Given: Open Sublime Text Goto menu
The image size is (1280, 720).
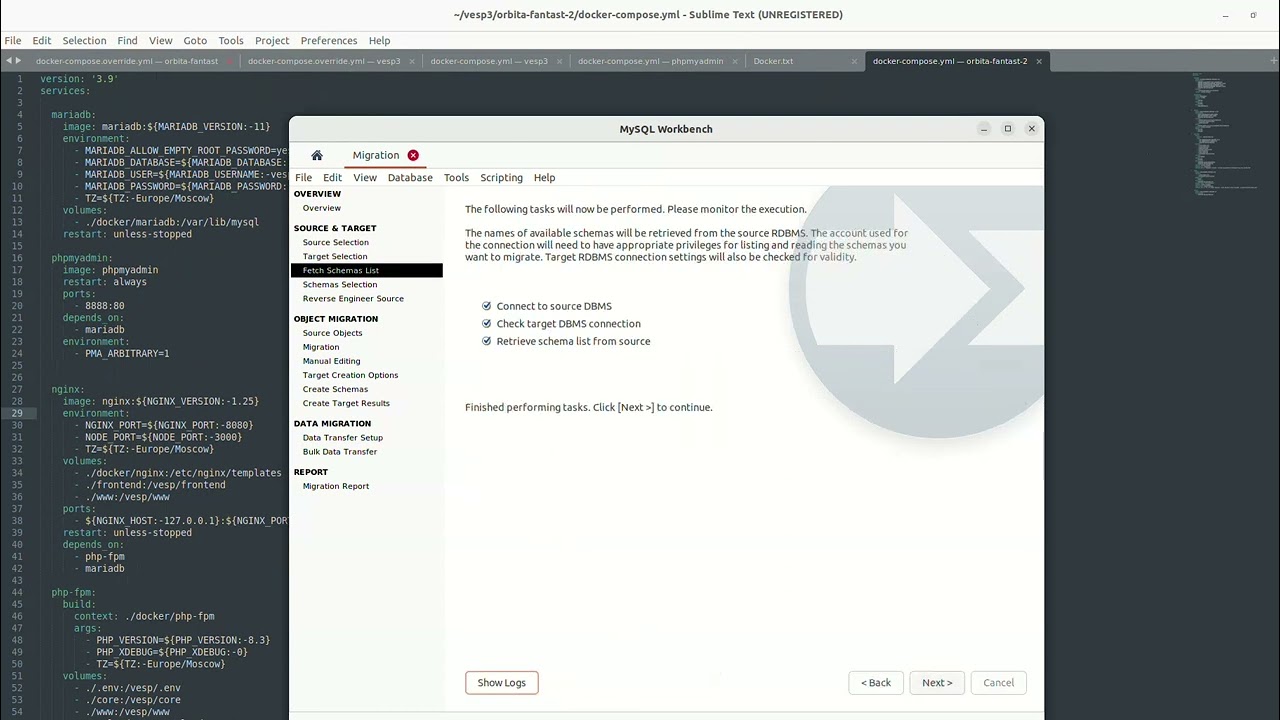Looking at the screenshot, I should (195, 41).
